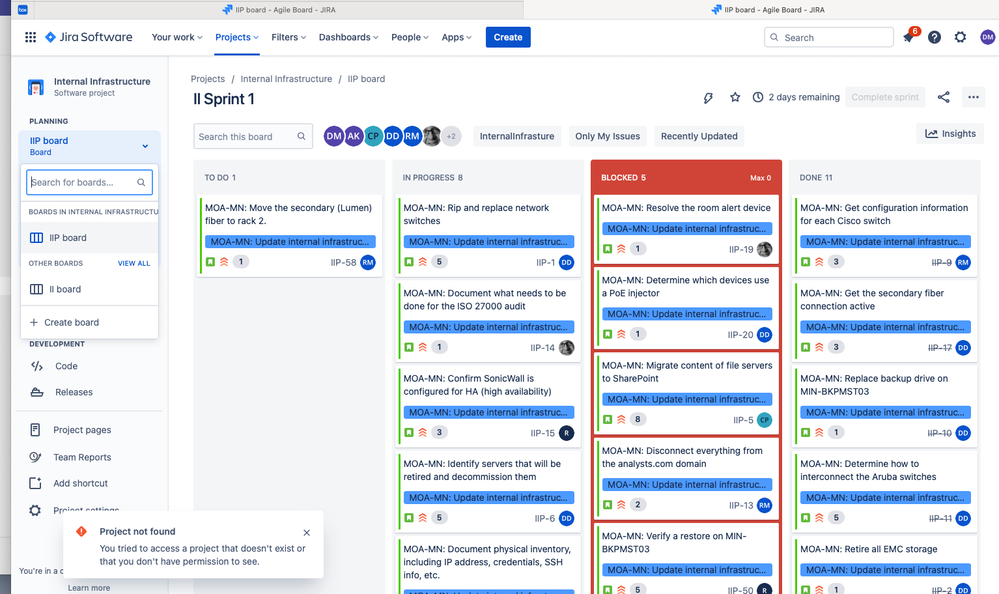Viewport: 999px width, 594px height.
Task: Open the settings gear in top bar
Action: 960,37
